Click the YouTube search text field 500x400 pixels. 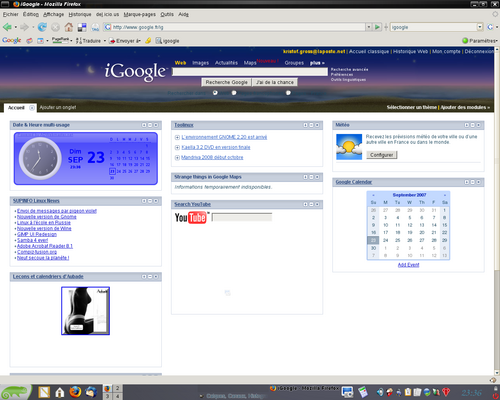(x=242, y=217)
